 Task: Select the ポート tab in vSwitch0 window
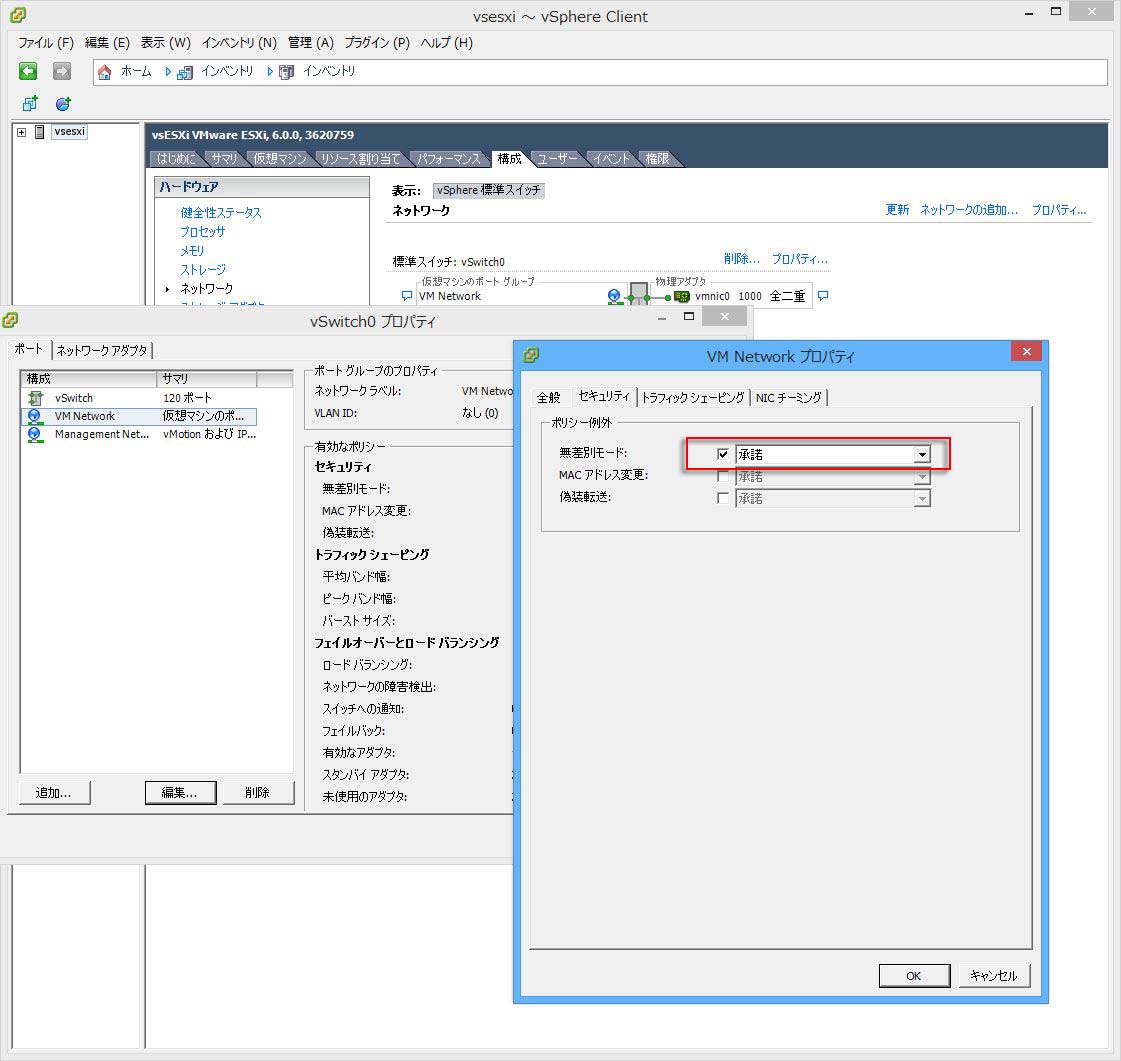[29, 349]
